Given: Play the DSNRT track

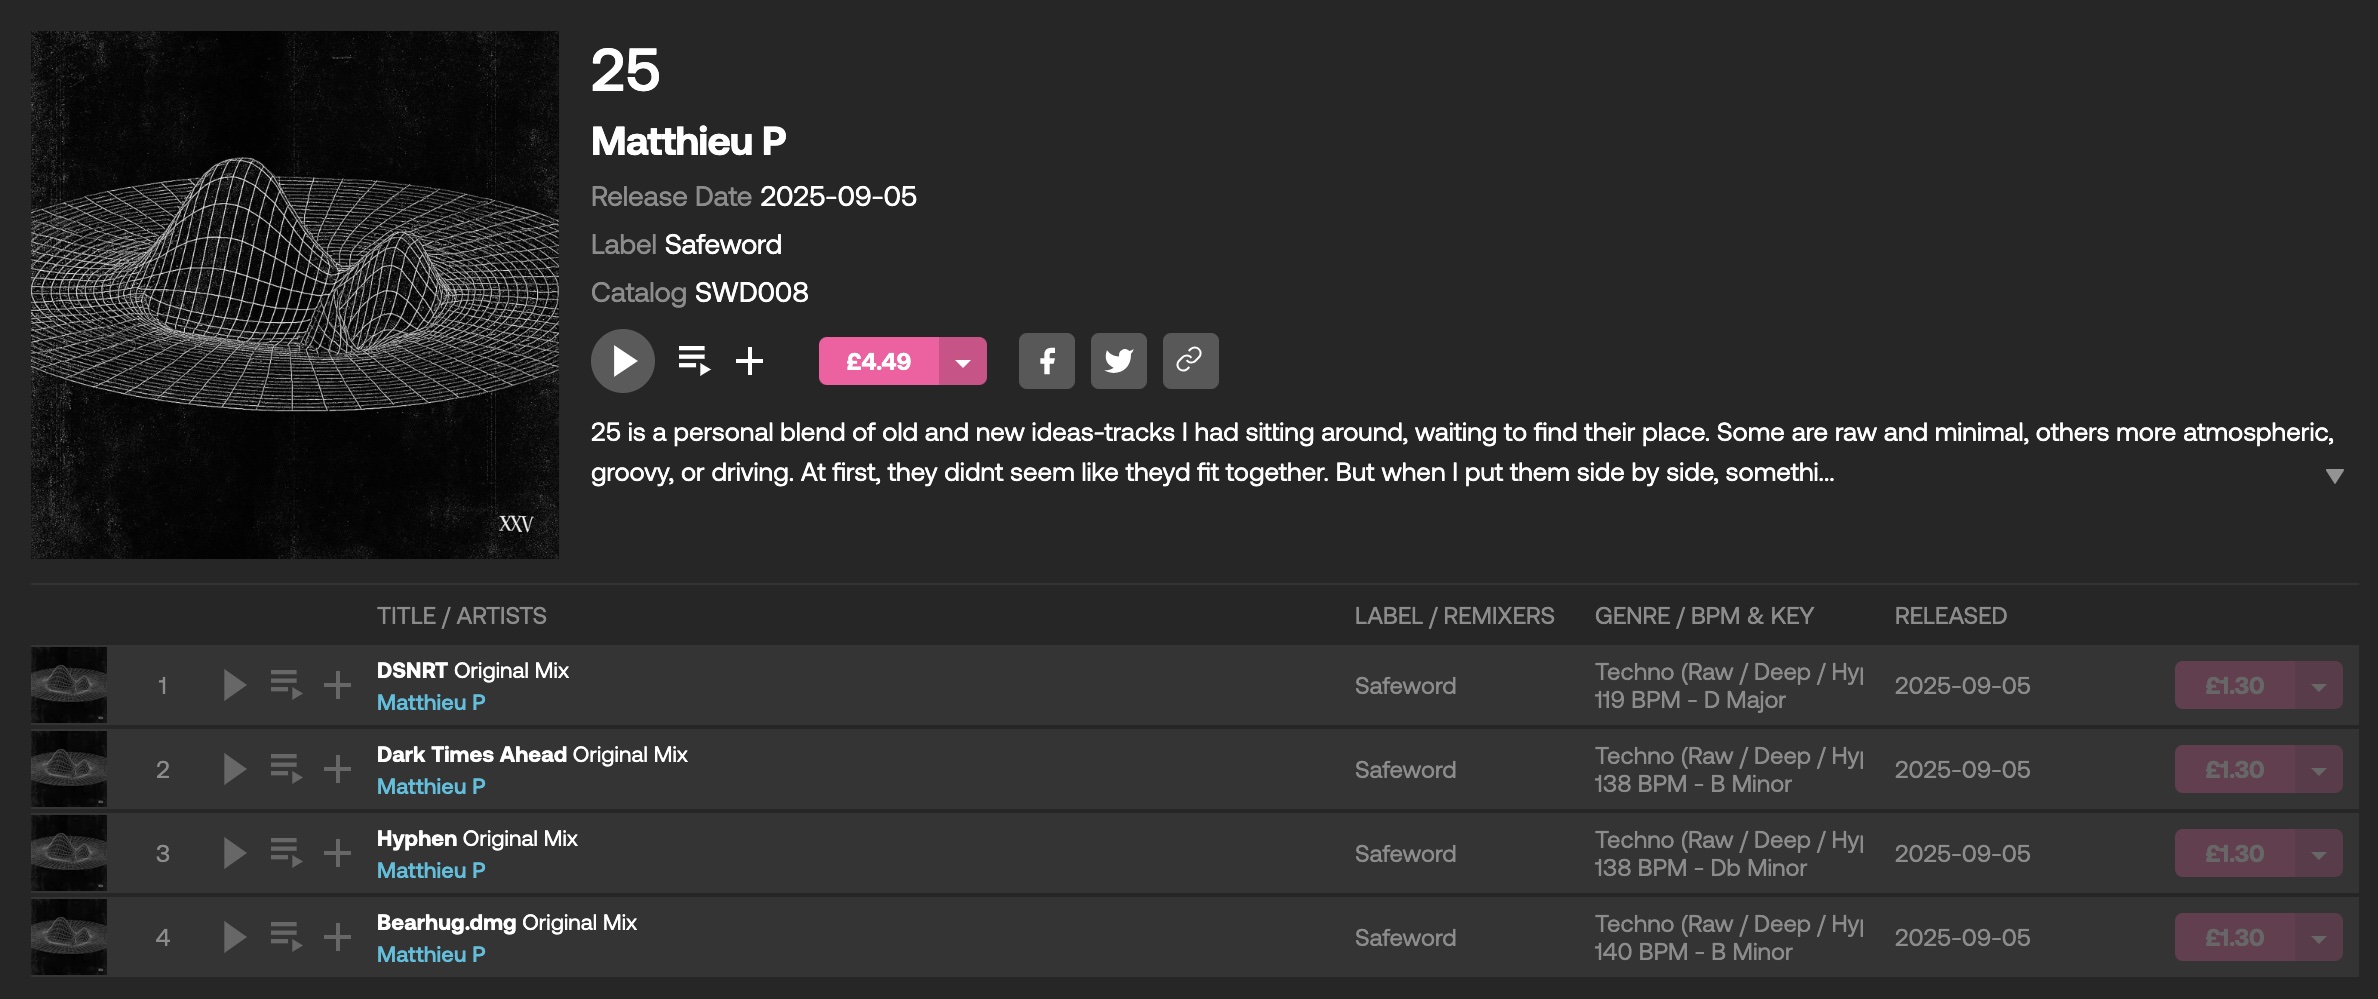Looking at the screenshot, I should tap(234, 685).
